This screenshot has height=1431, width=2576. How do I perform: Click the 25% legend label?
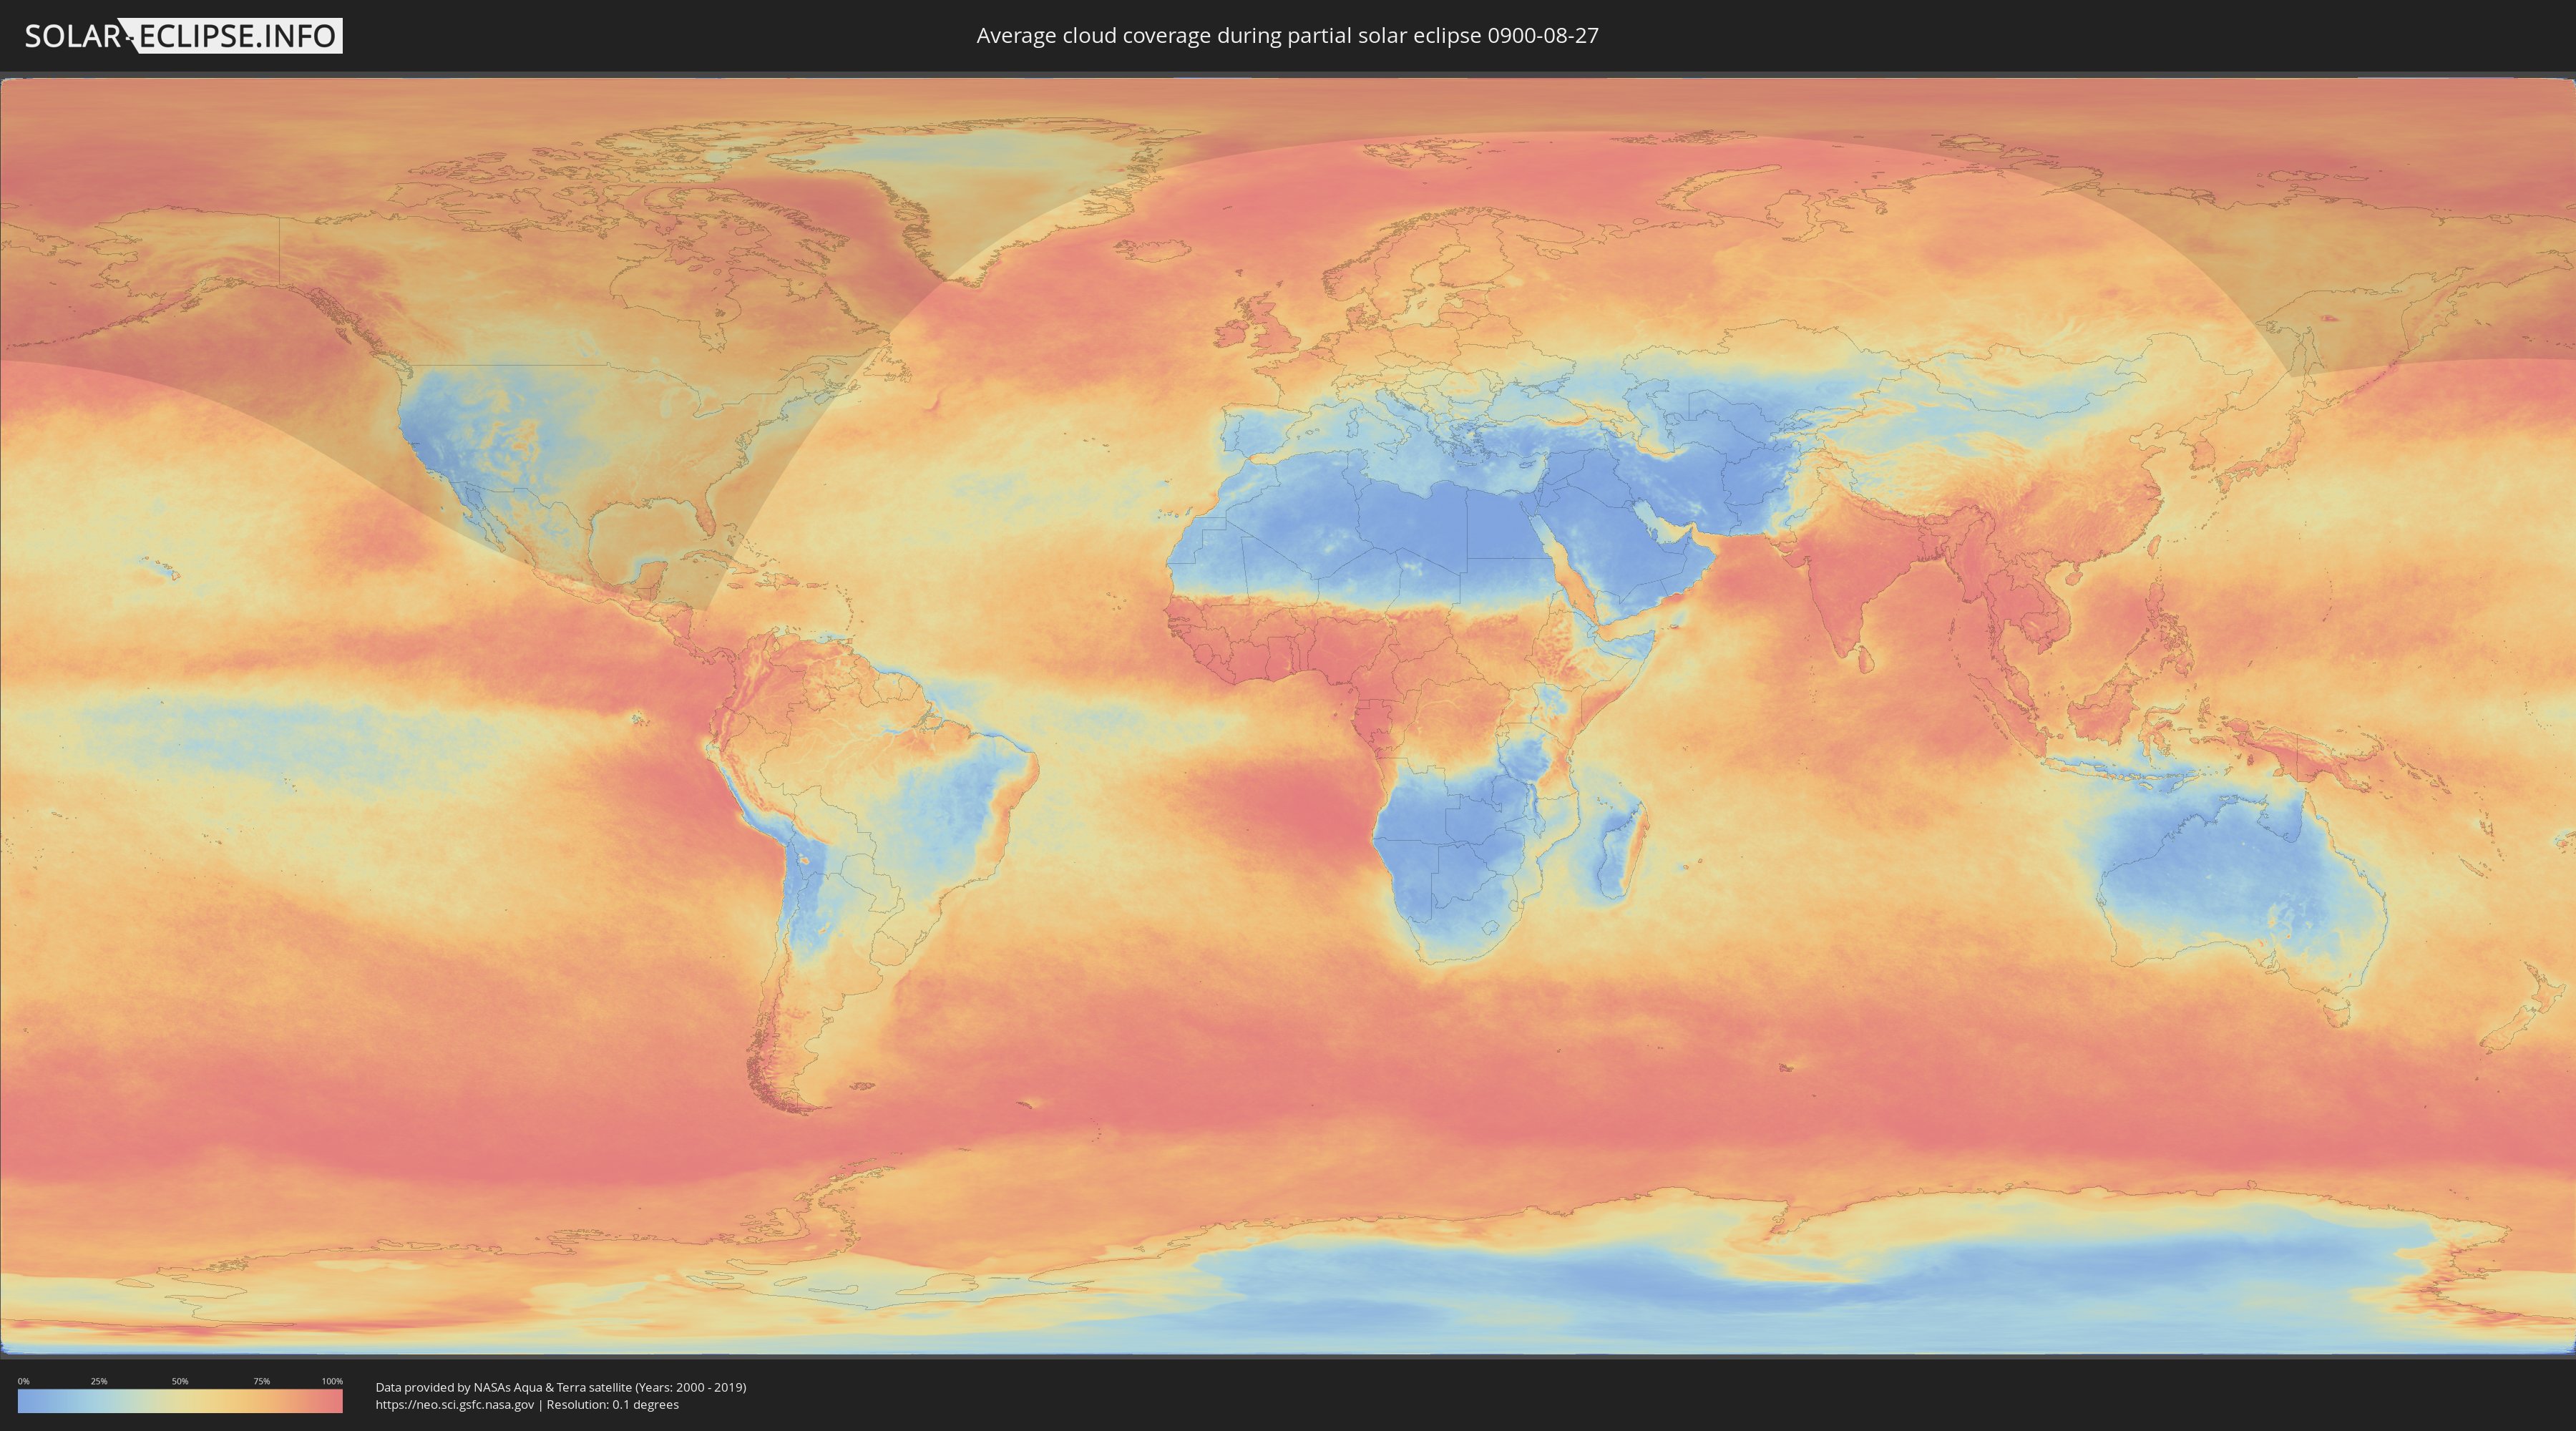coord(99,1381)
